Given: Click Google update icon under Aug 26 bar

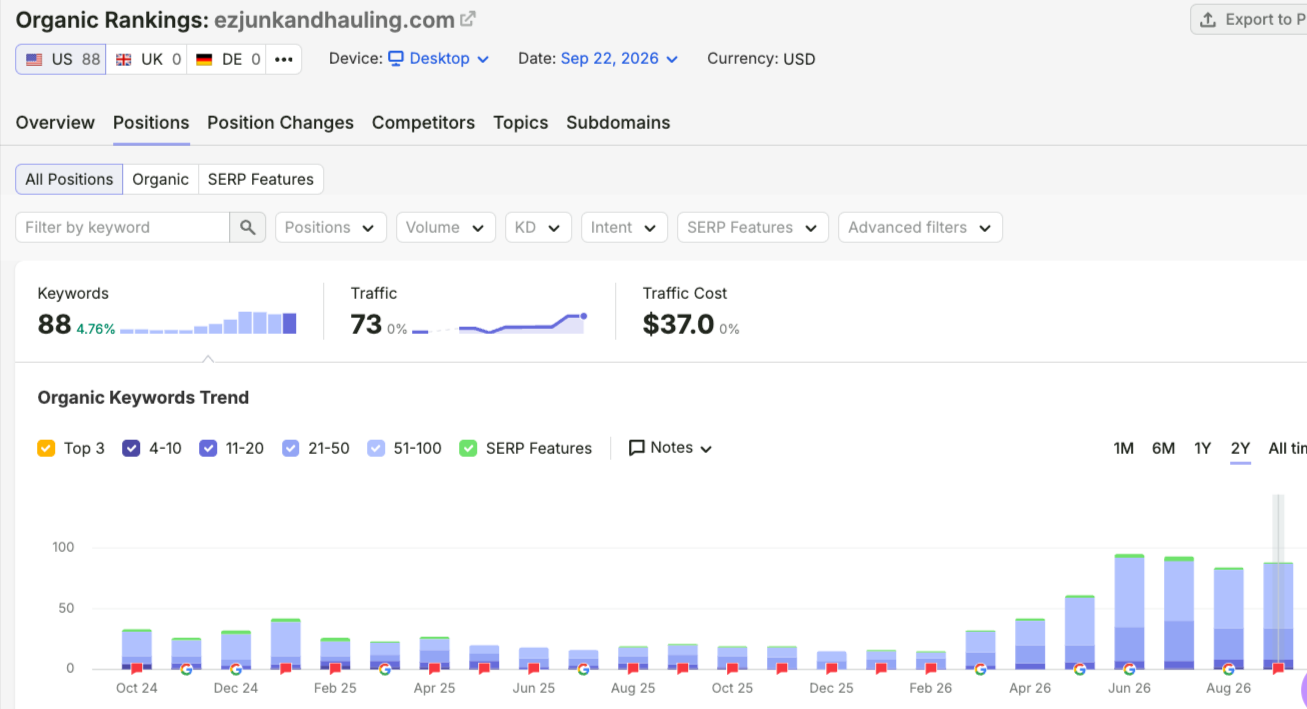Looking at the screenshot, I should 1229,669.
